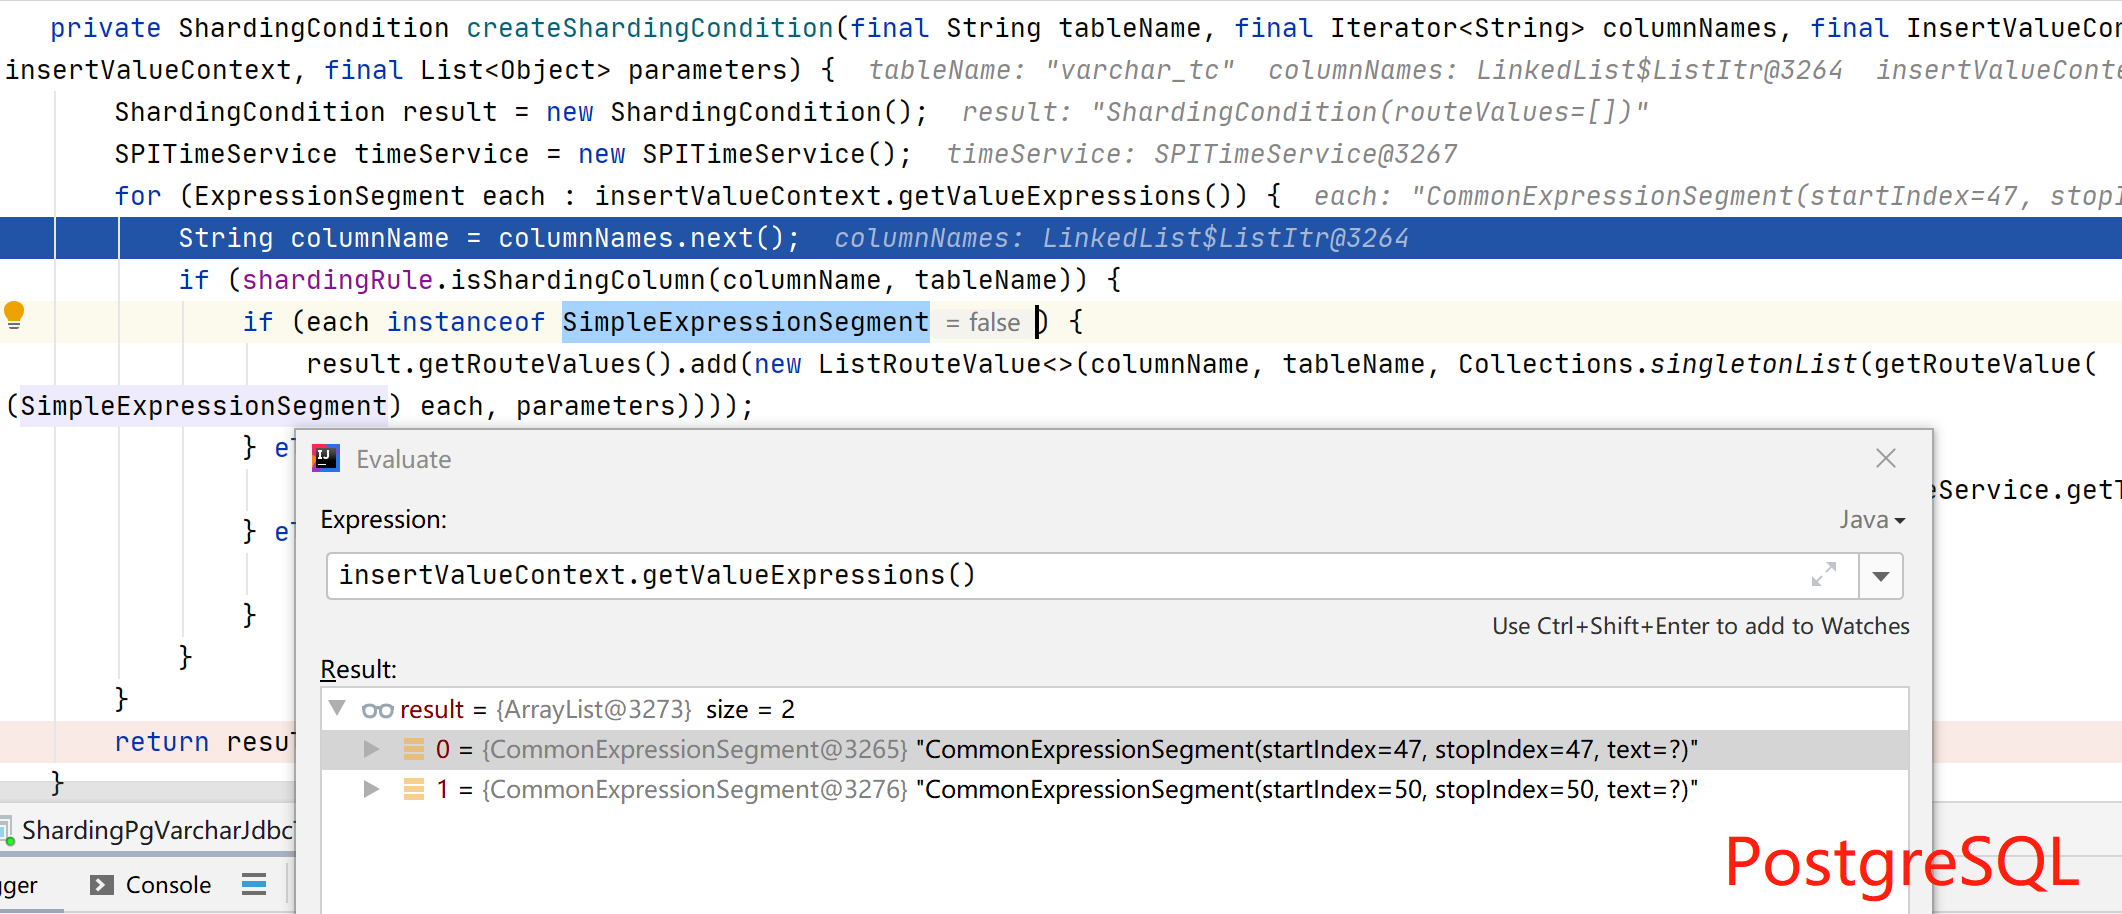The height and width of the screenshot is (914, 2122).
Task: Close the Evaluate dialog
Action: tap(1886, 458)
